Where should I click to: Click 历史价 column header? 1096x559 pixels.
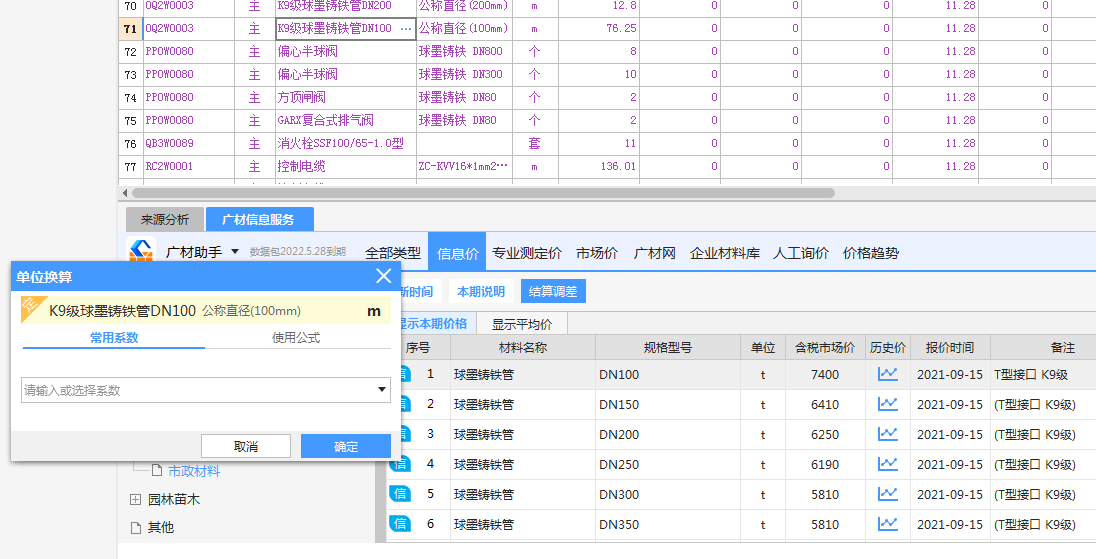pos(888,347)
